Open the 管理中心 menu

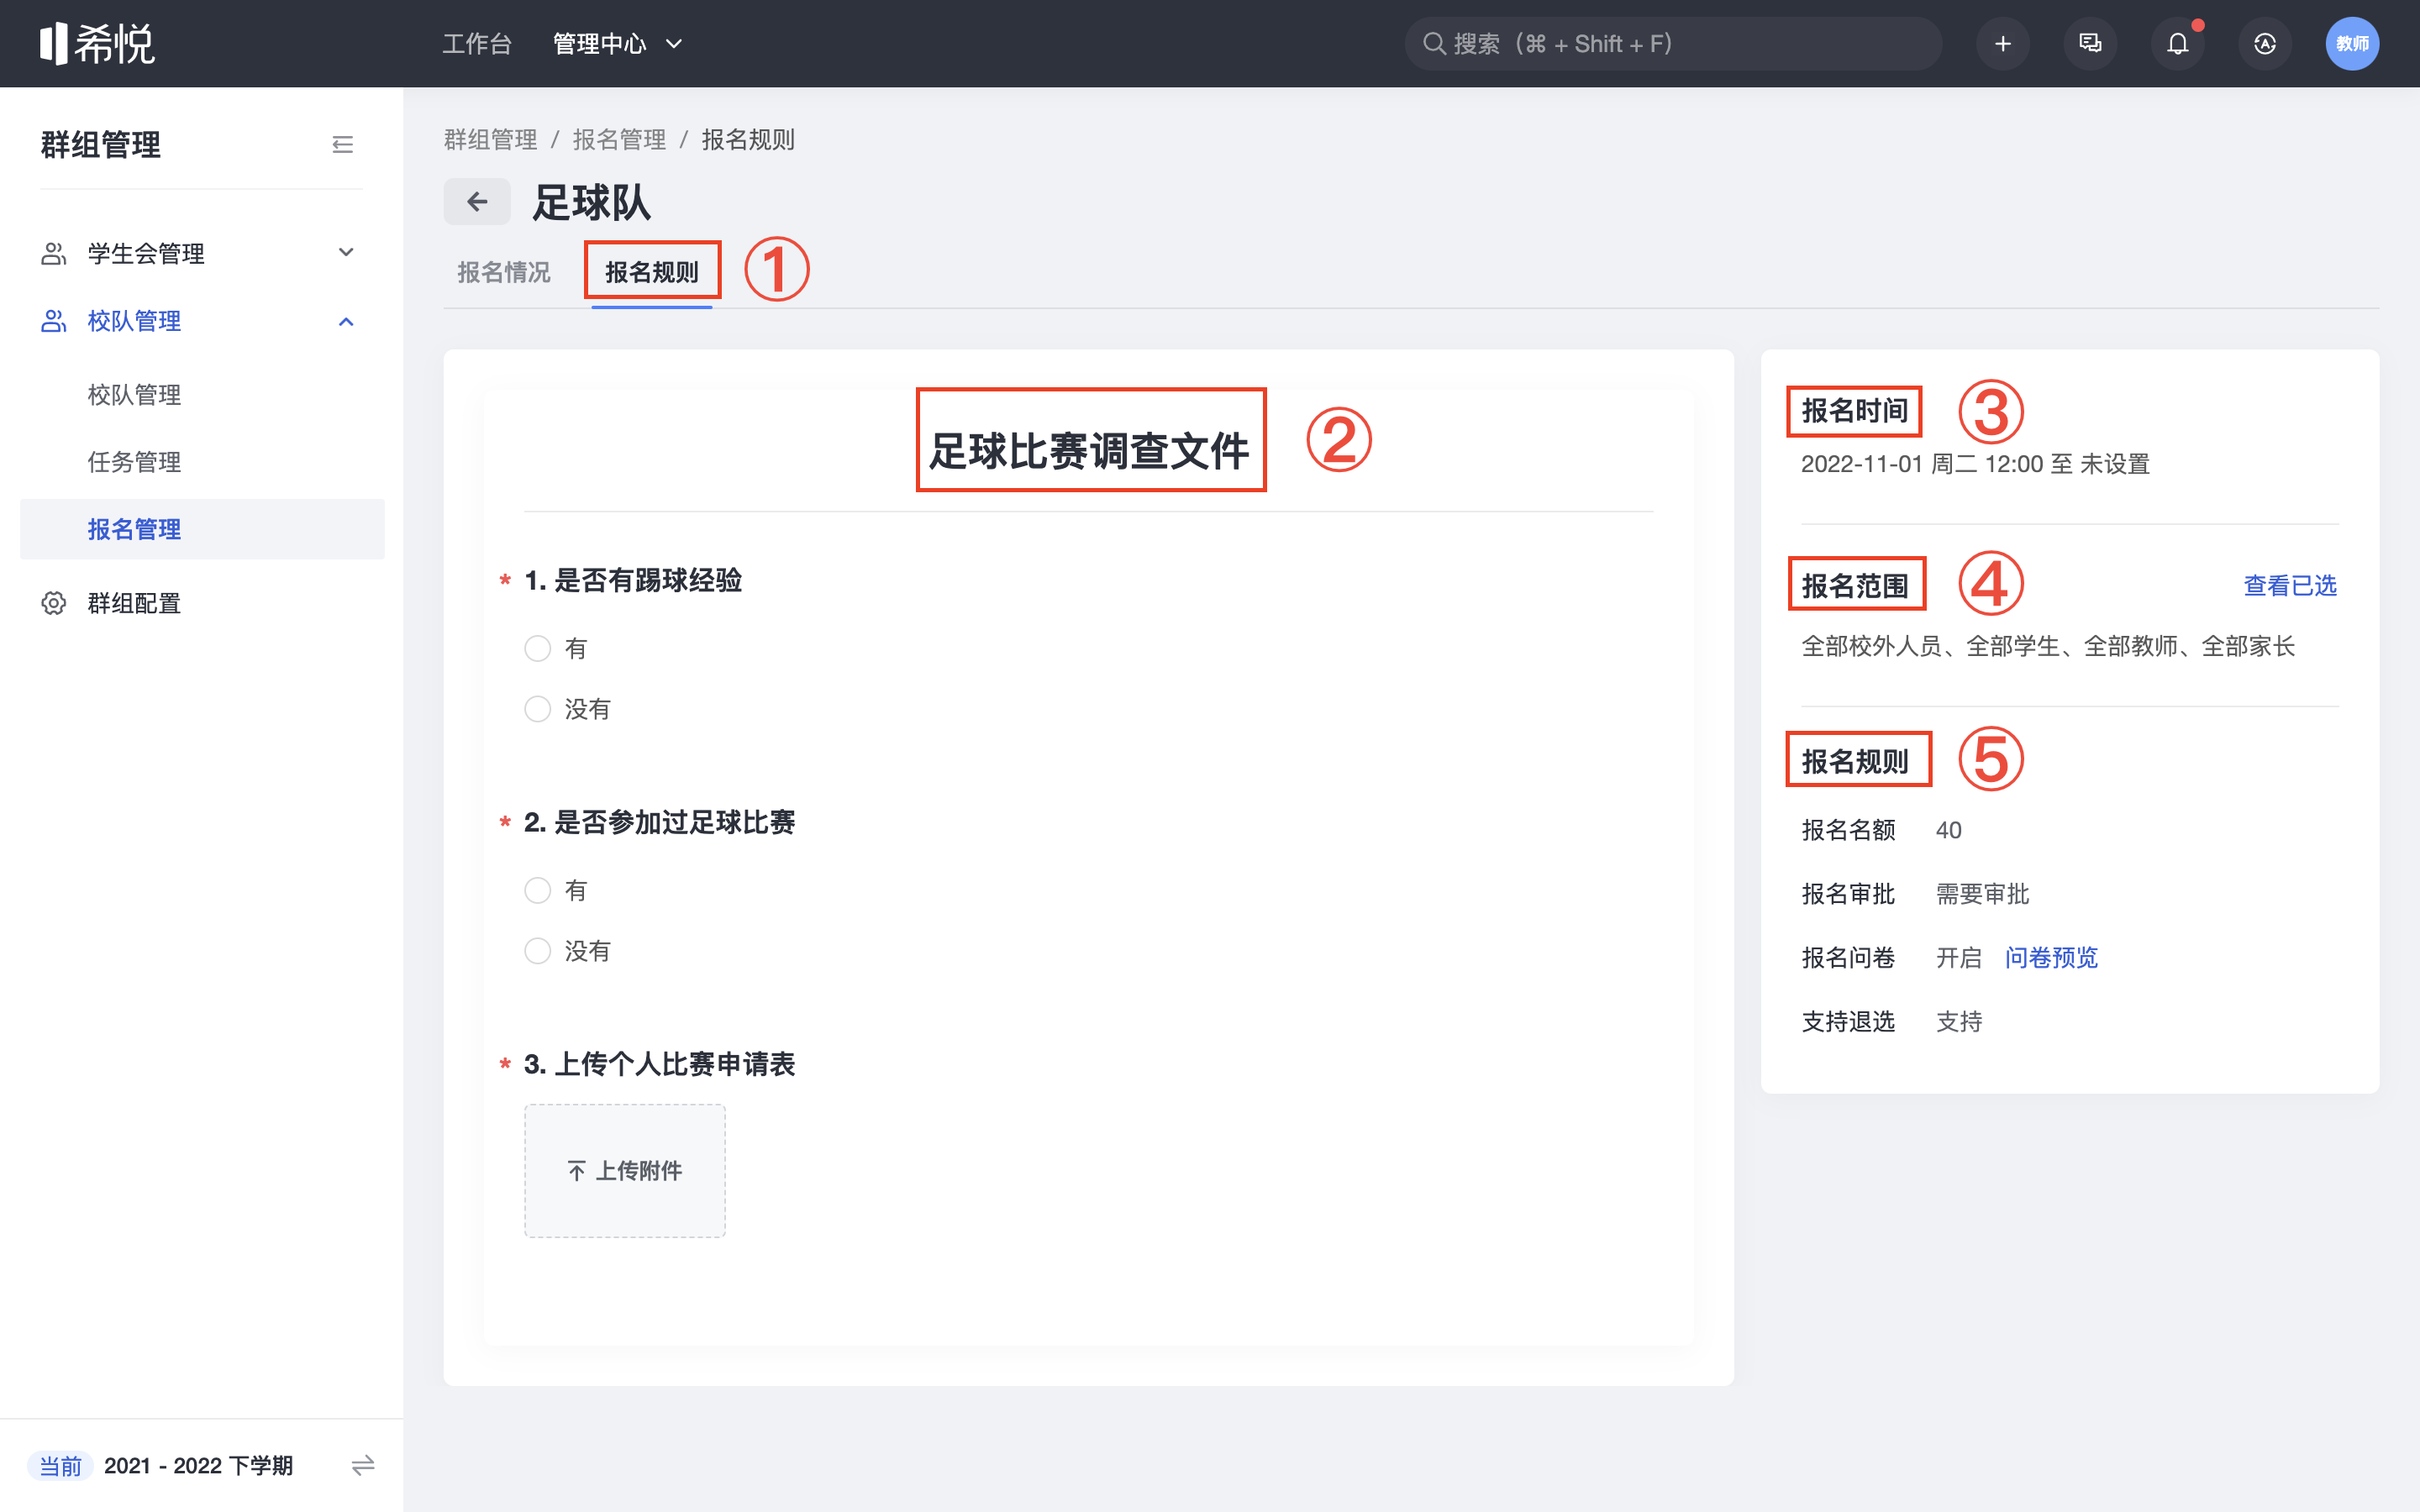click(599, 44)
